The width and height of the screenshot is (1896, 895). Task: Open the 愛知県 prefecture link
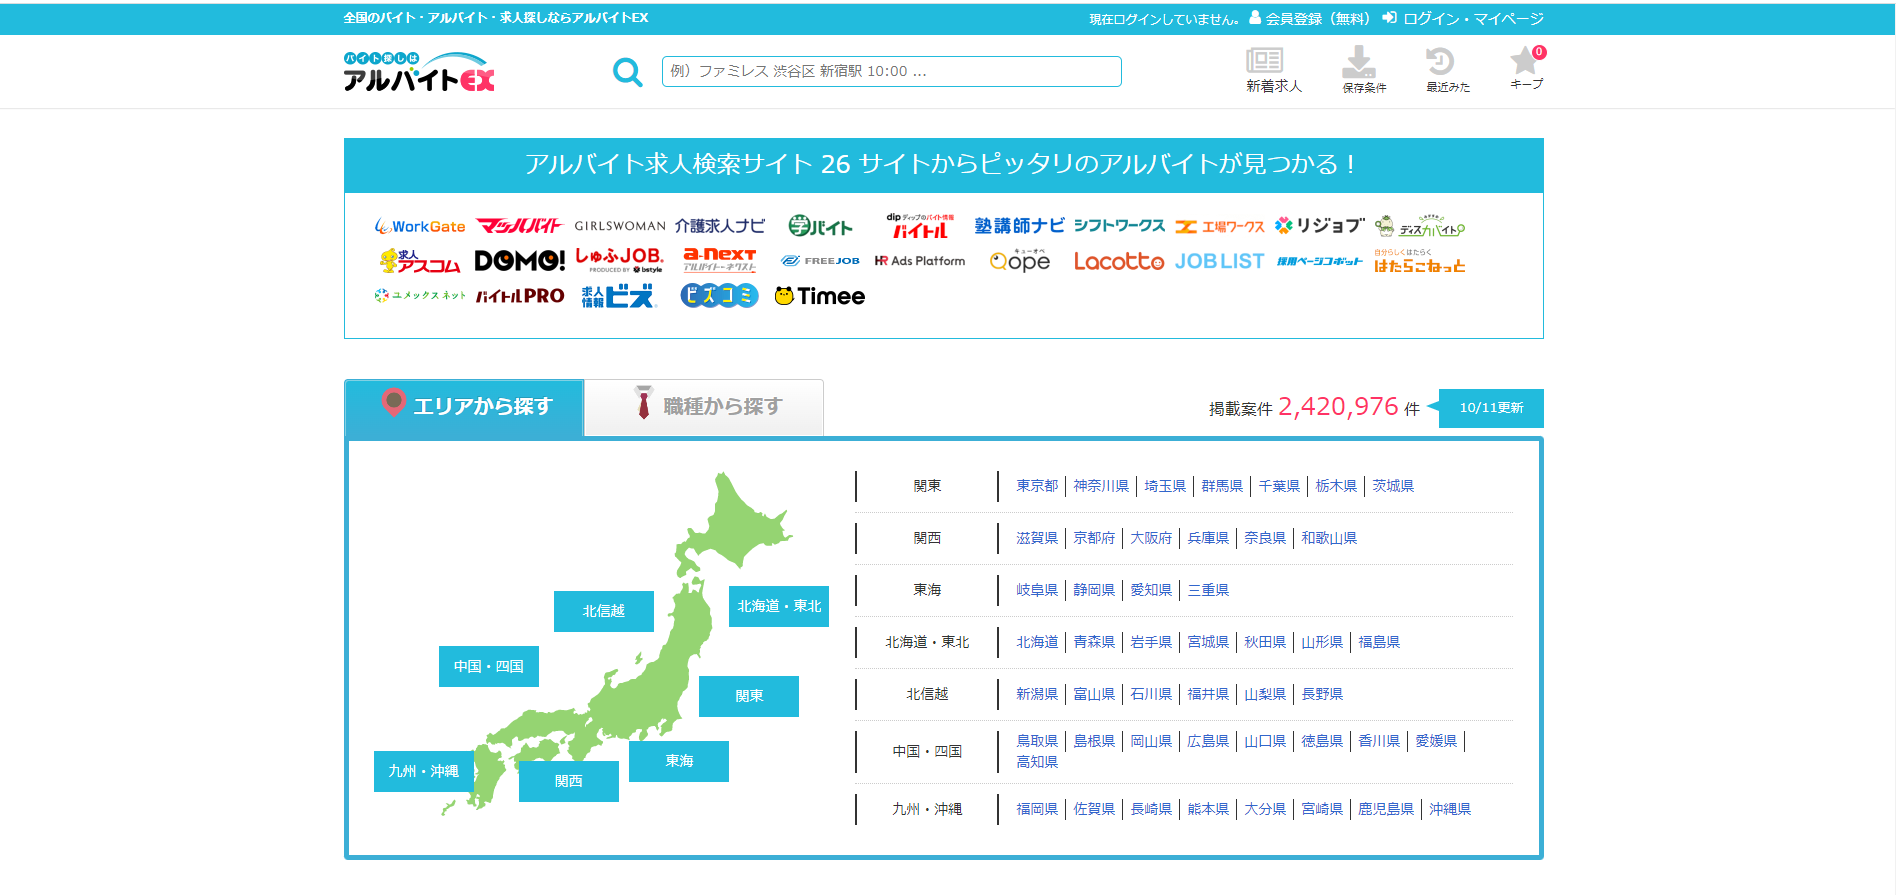[x=1151, y=590]
